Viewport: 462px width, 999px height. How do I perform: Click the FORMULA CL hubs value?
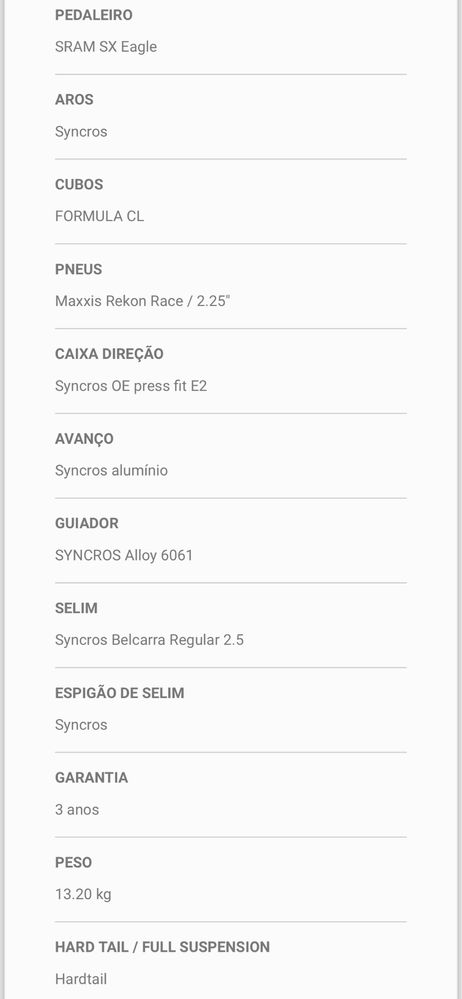point(99,217)
